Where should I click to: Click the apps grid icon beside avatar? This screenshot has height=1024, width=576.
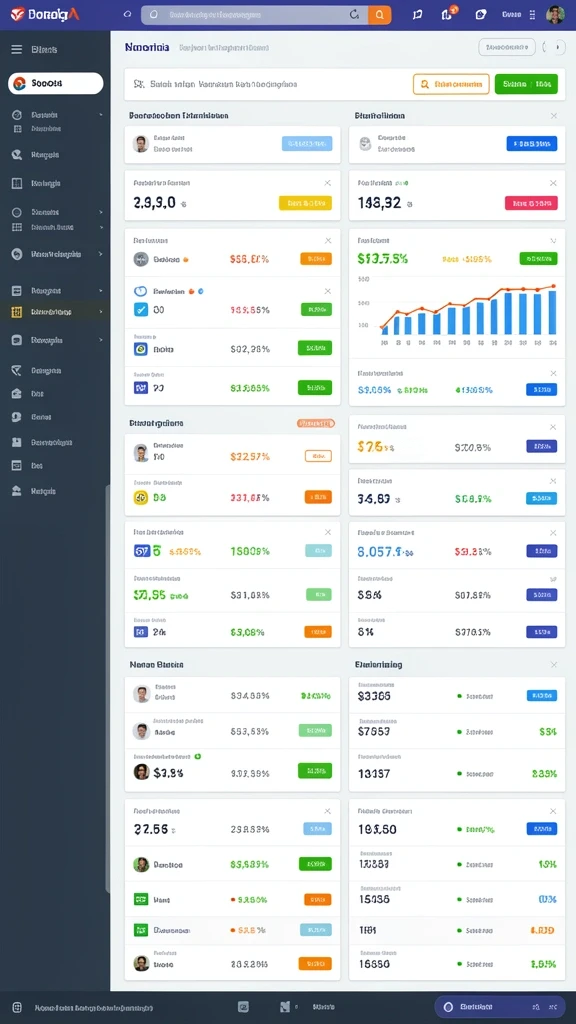532,14
